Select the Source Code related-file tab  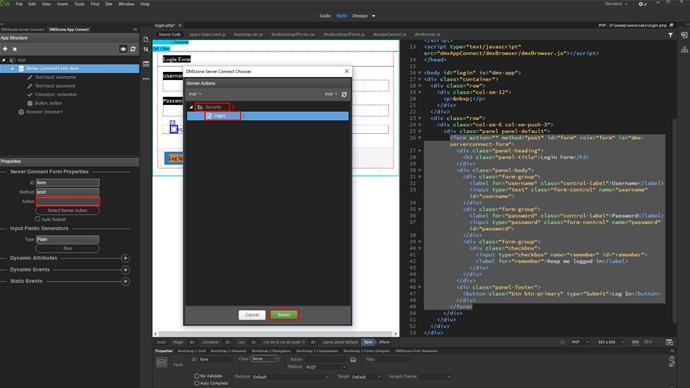pyautogui.click(x=169, y=34)
